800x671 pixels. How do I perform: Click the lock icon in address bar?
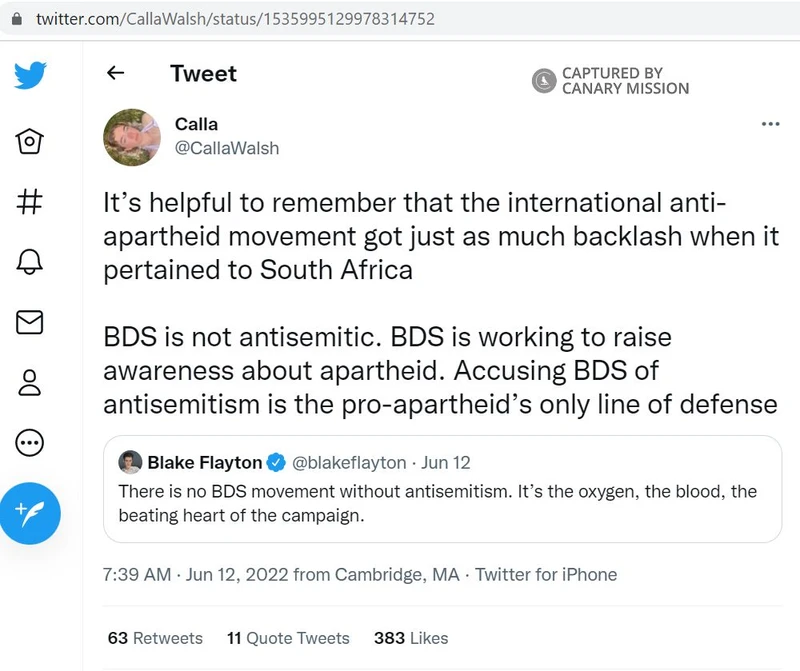coord(15,19)
